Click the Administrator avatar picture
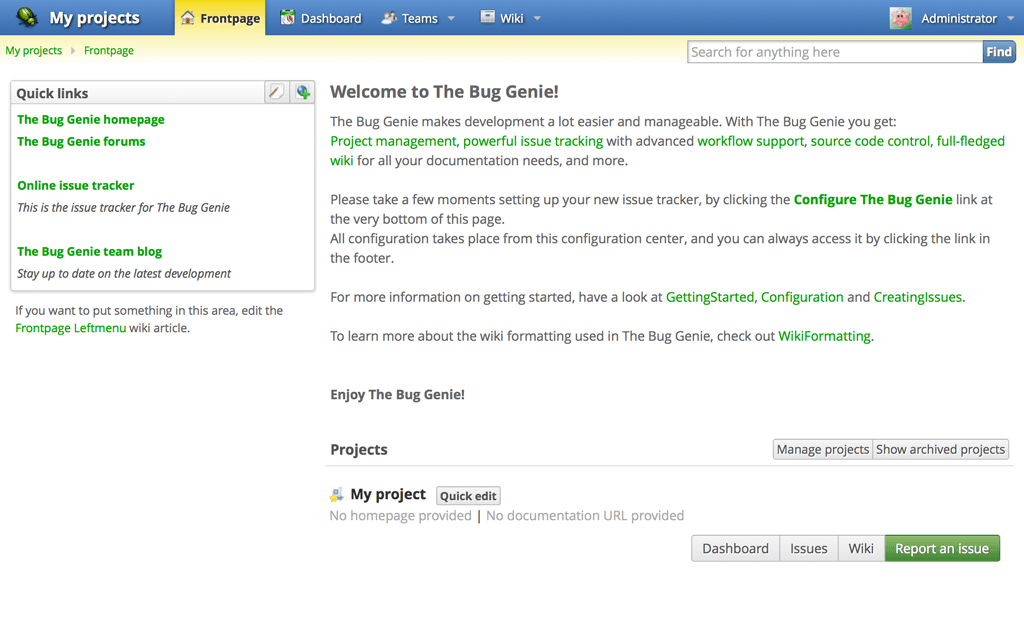1024x640 pixels. [x=901, y=18]
